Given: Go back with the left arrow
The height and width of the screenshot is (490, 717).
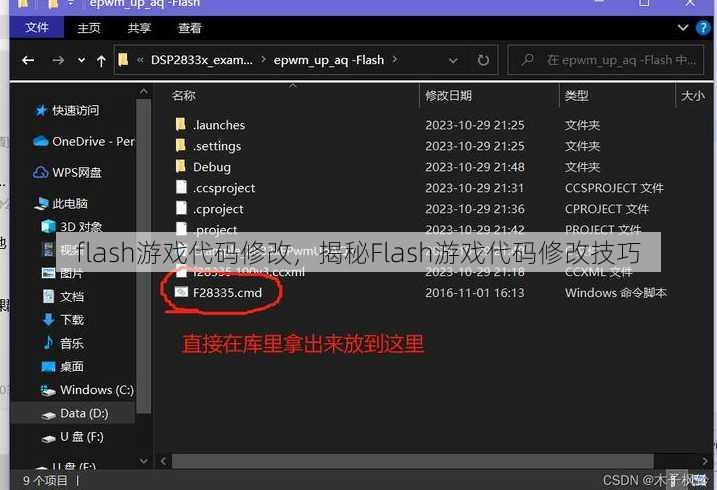Looking at the screenshot, I should [28, 60].
